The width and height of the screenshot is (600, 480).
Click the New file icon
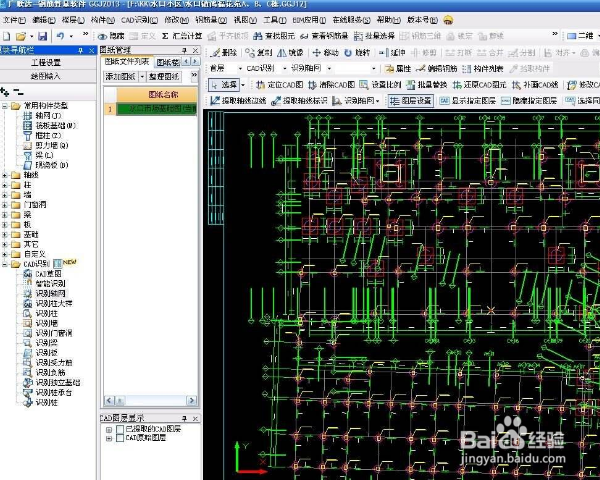[7, 36]
